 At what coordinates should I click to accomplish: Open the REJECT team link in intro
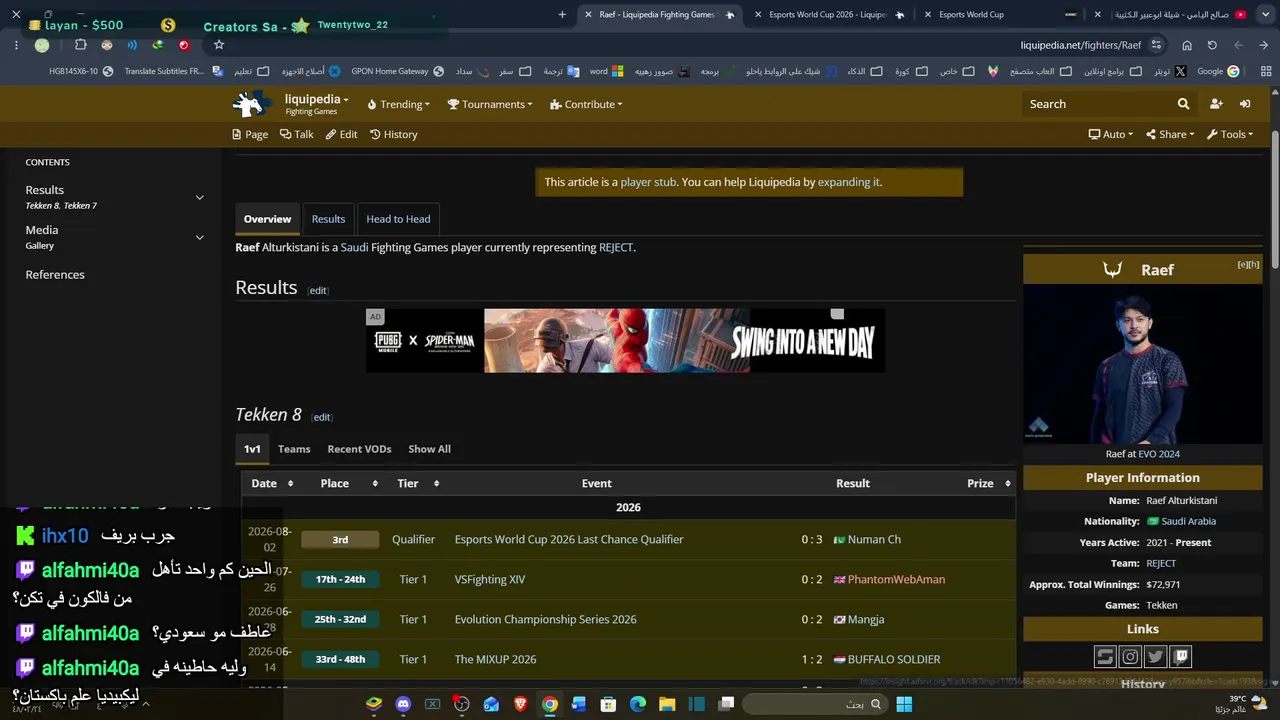(x=616, y=247)
